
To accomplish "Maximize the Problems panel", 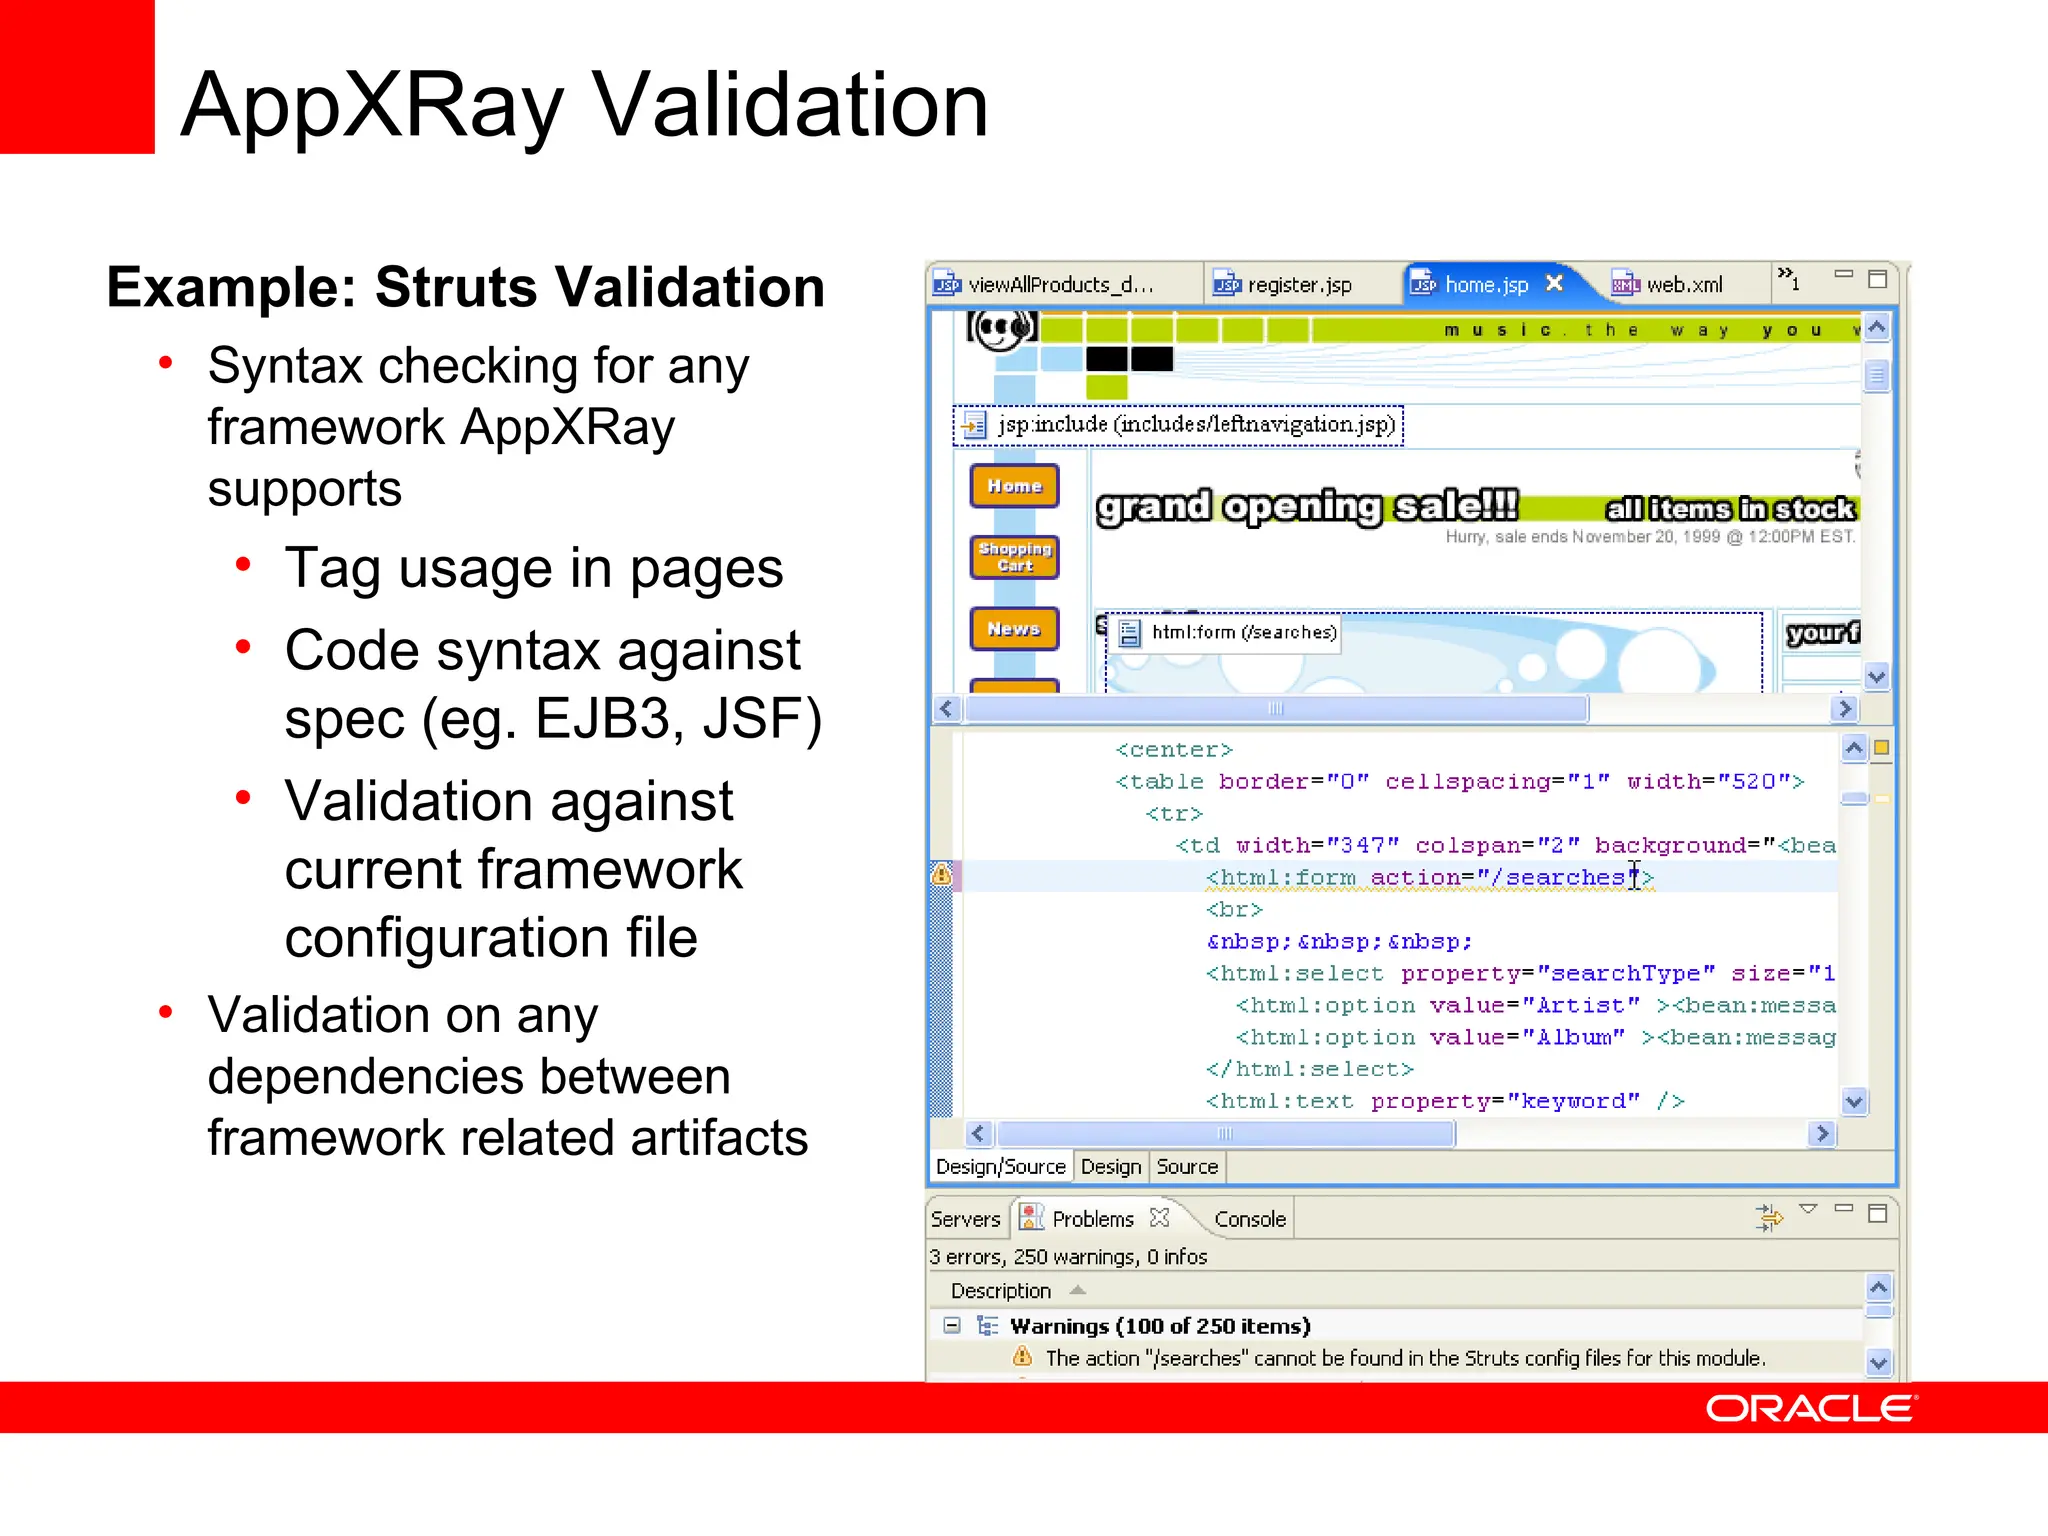I will (1878, 1213).
